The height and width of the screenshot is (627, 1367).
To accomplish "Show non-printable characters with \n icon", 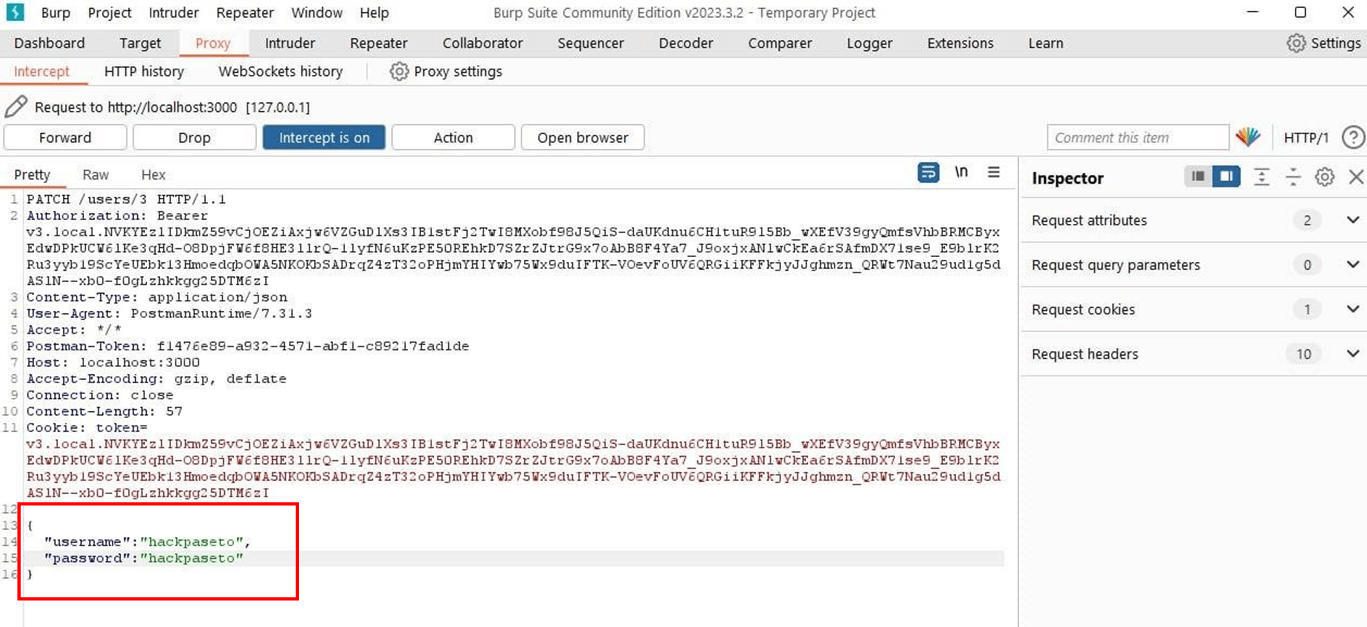I will 961,172.
